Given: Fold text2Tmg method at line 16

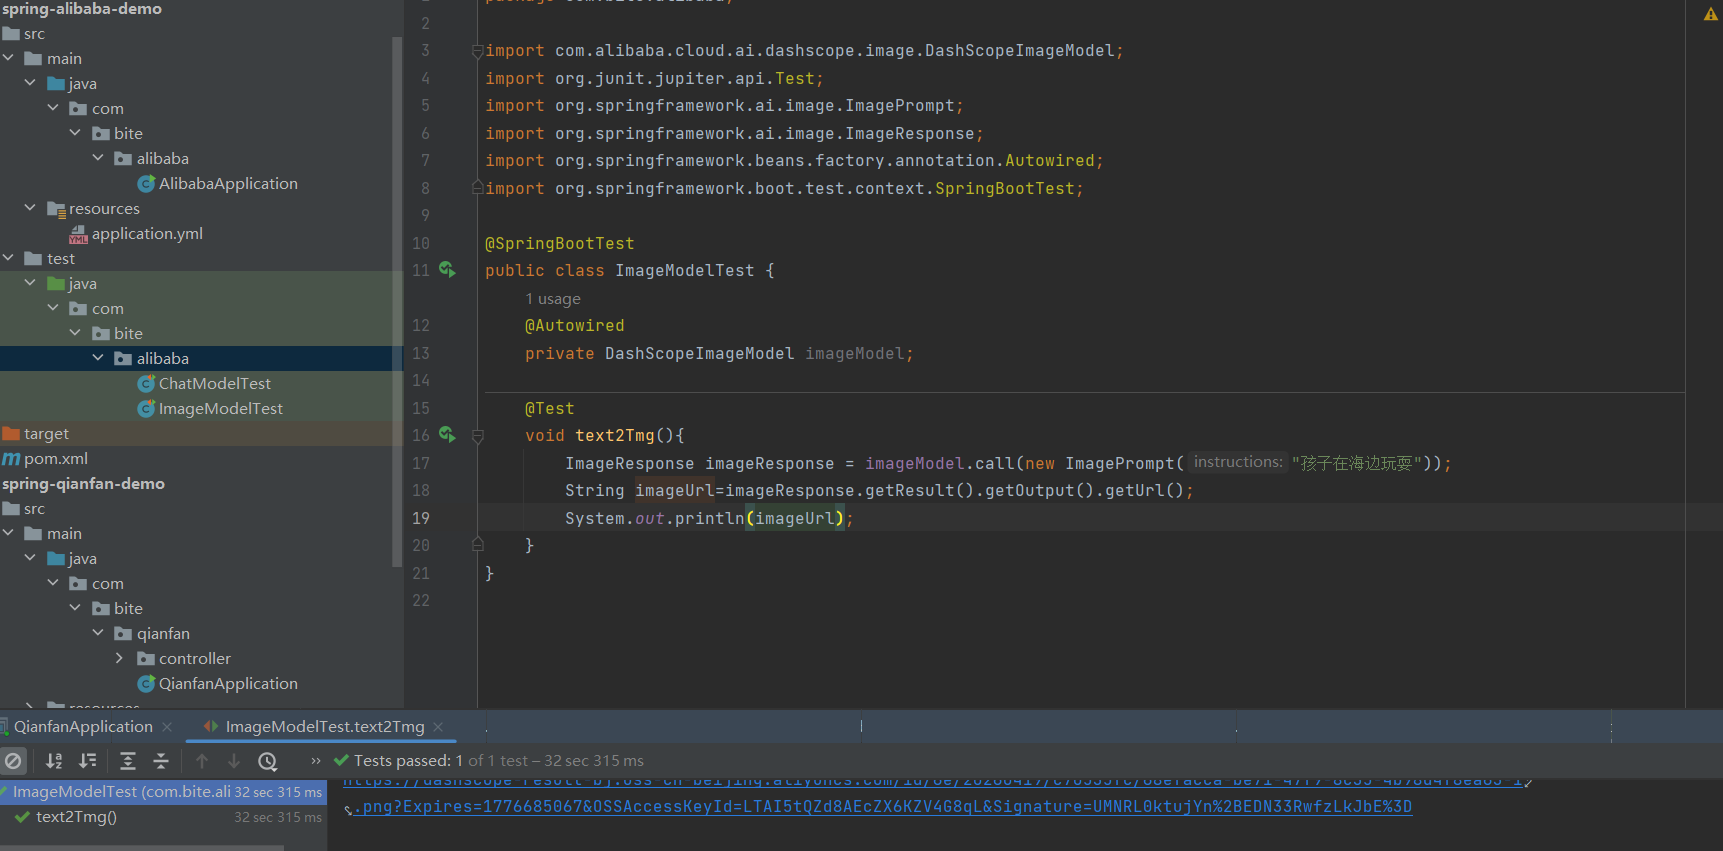Looking at the screenshot, I should 478,436.
